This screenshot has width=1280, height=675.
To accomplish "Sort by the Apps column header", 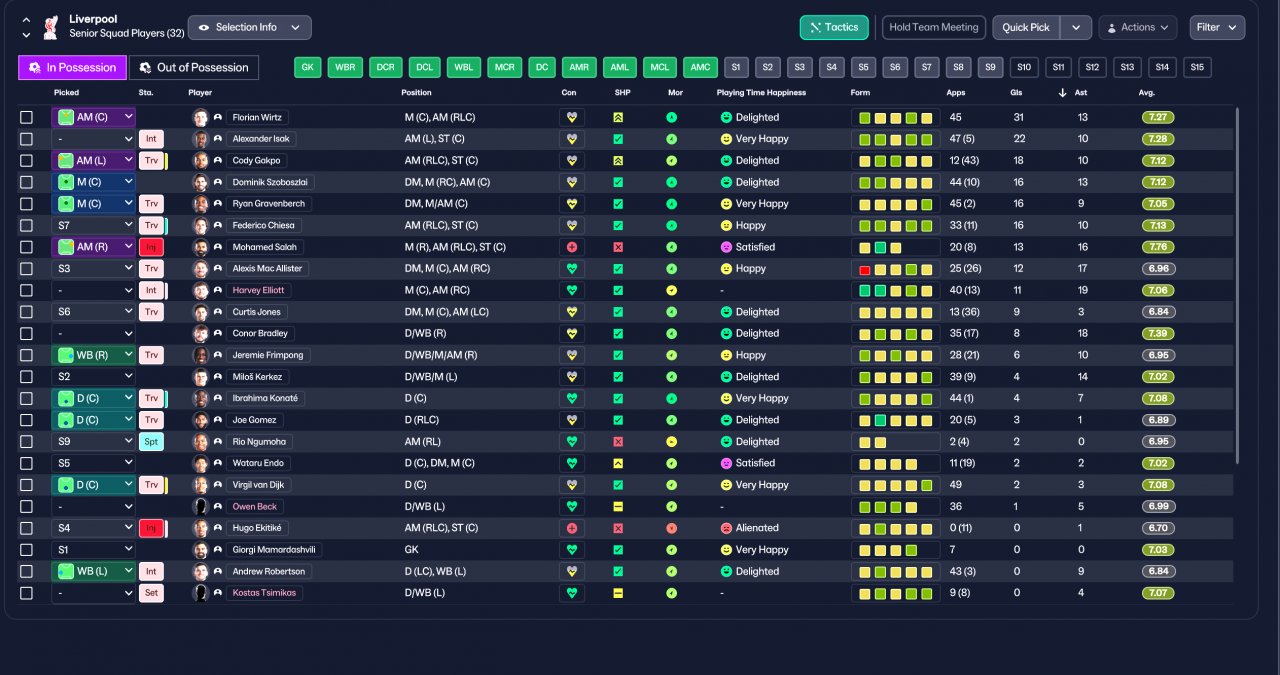I will coord(956,93).
